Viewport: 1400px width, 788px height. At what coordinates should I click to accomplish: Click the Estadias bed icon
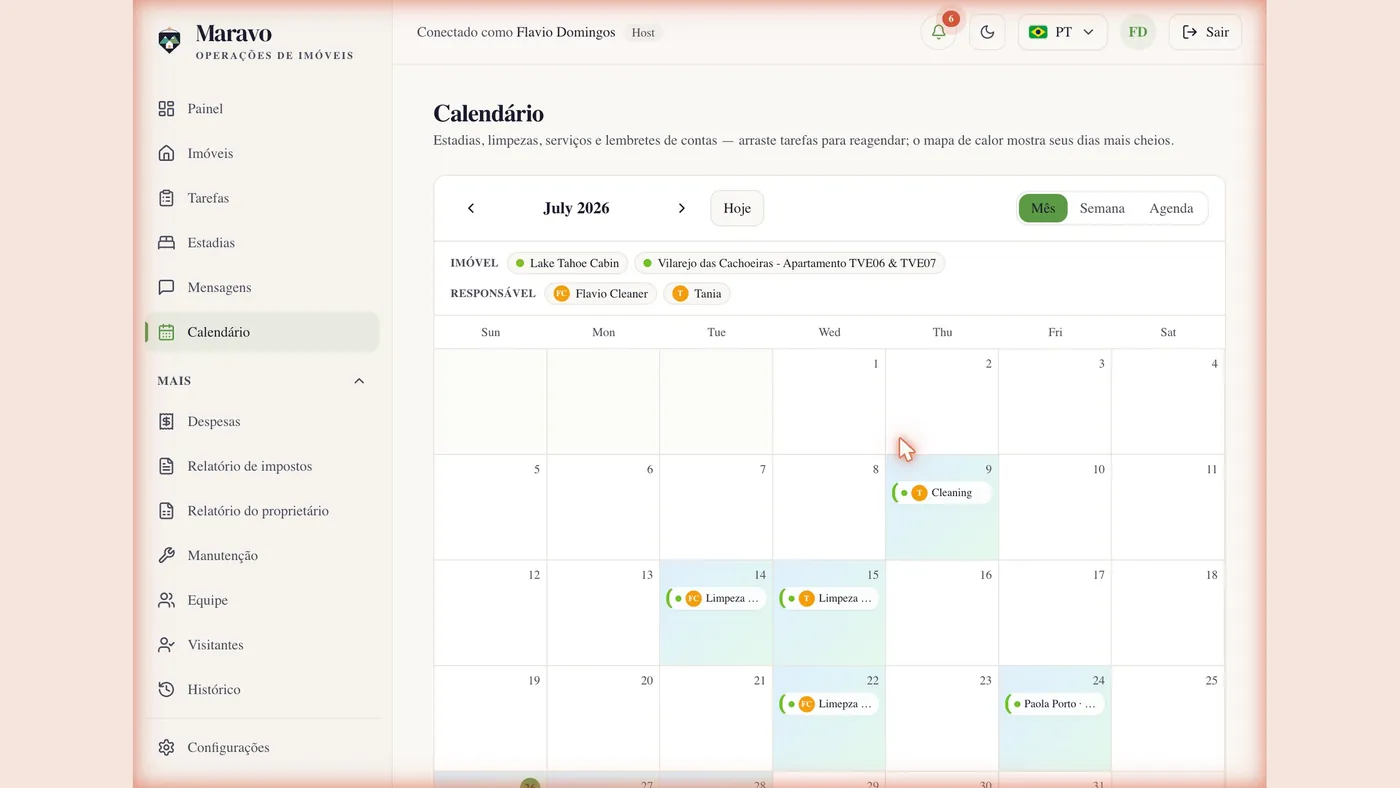[167, 243]
